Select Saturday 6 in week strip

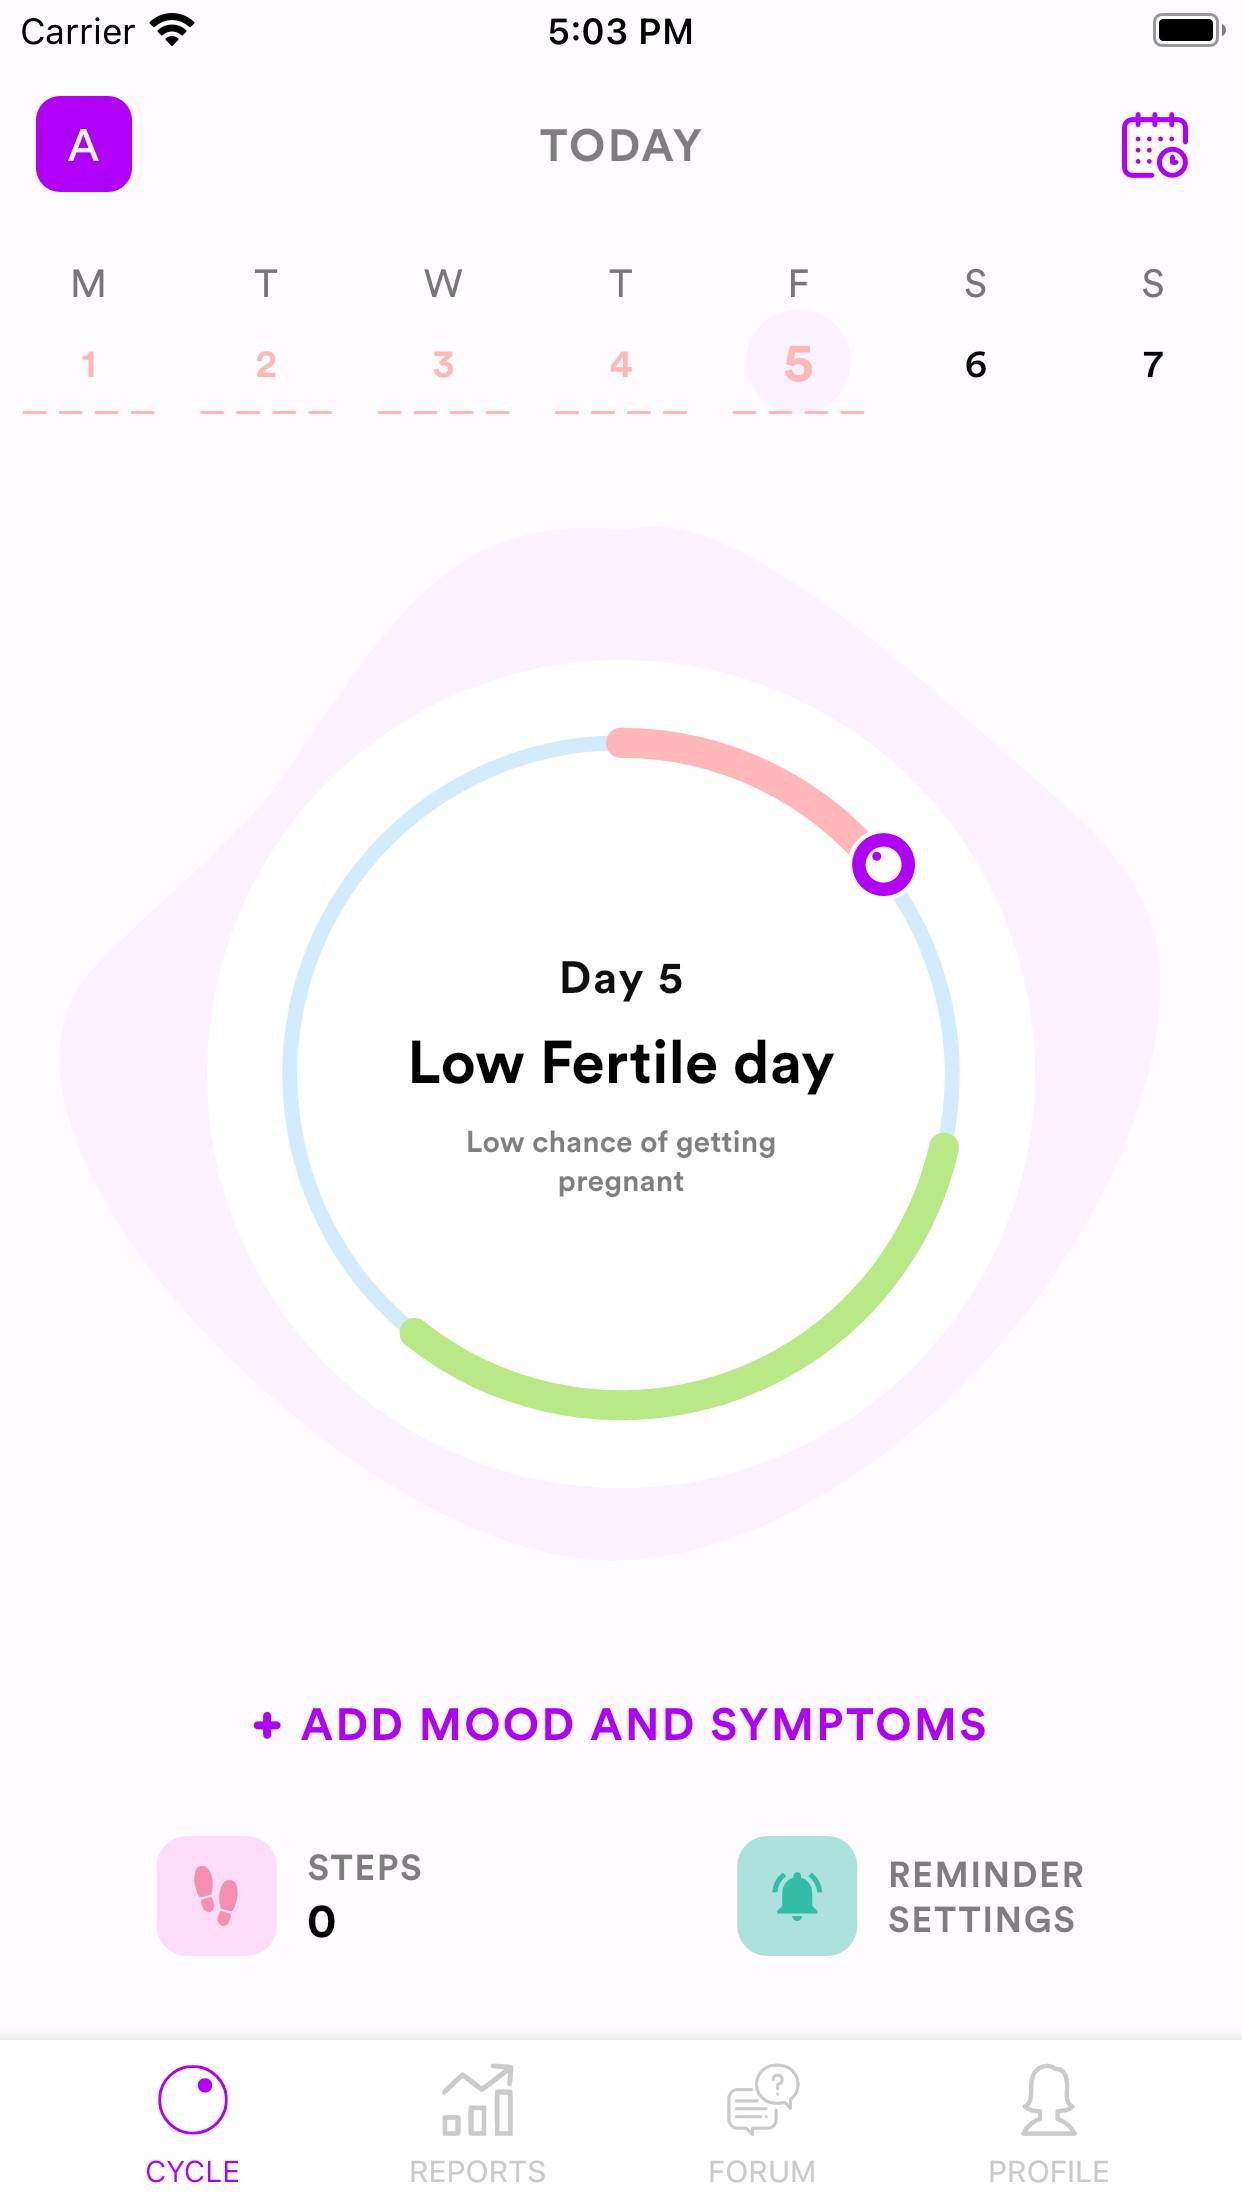975,364
